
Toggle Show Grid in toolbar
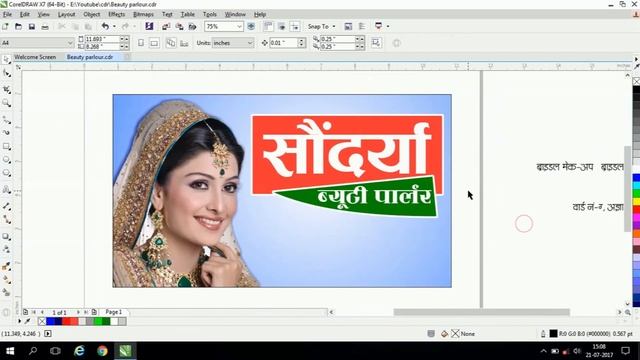281,27
